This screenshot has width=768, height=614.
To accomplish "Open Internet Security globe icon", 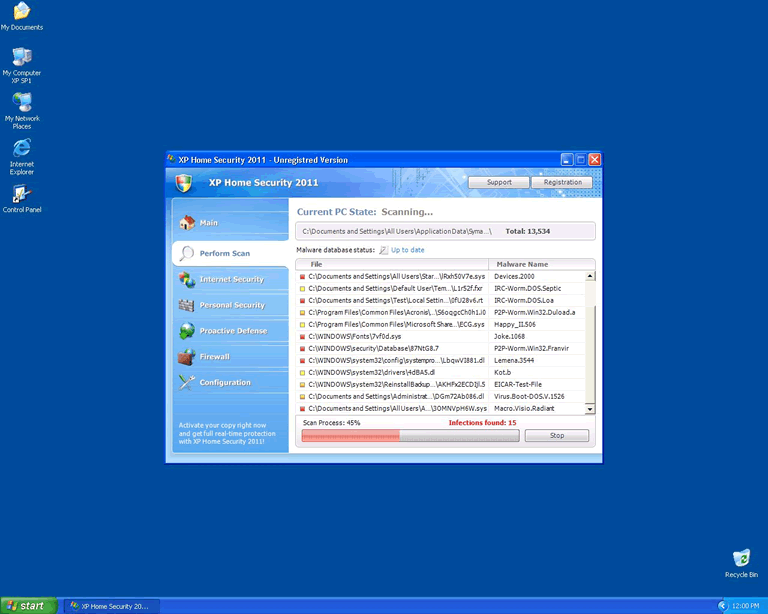I will point(186,280).
